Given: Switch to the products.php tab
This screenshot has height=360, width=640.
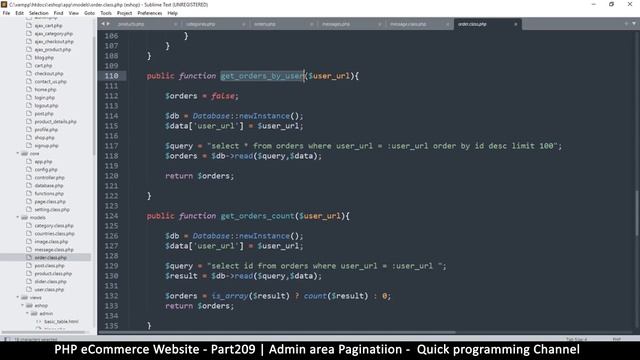Looking at the screenshot, I should click(131, 24).
